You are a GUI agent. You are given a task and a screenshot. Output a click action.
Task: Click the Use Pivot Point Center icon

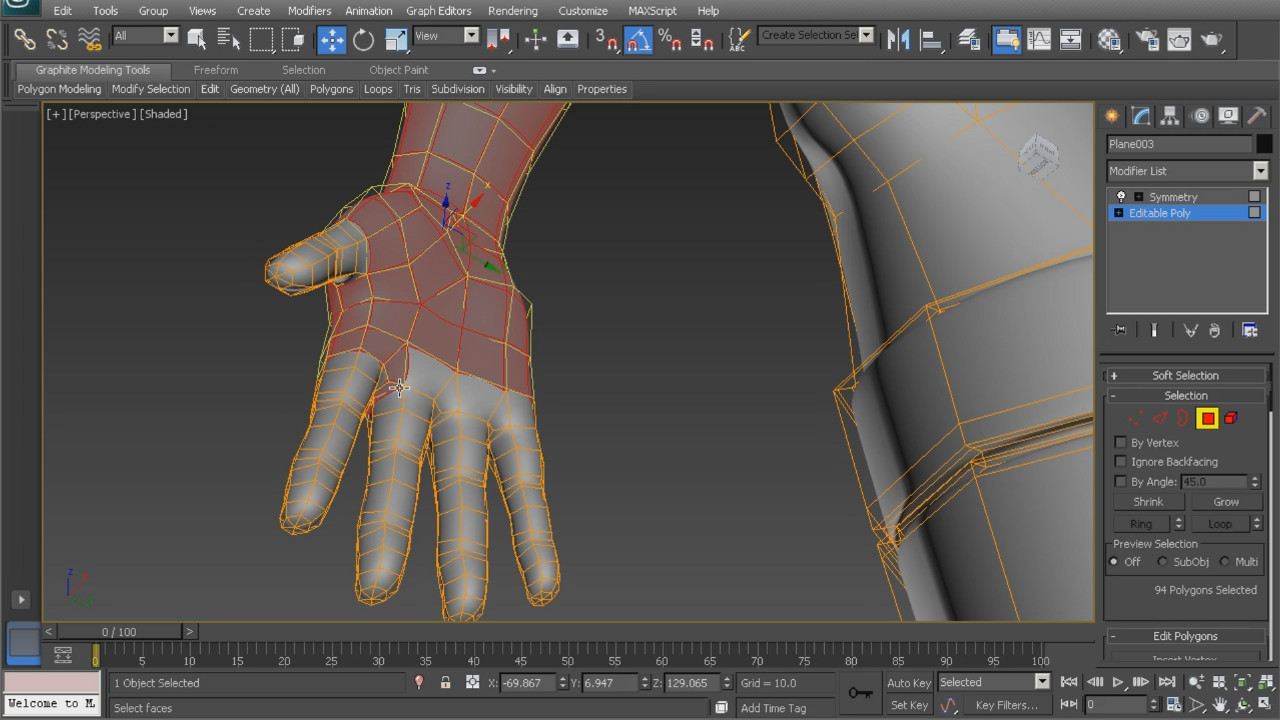498,39
